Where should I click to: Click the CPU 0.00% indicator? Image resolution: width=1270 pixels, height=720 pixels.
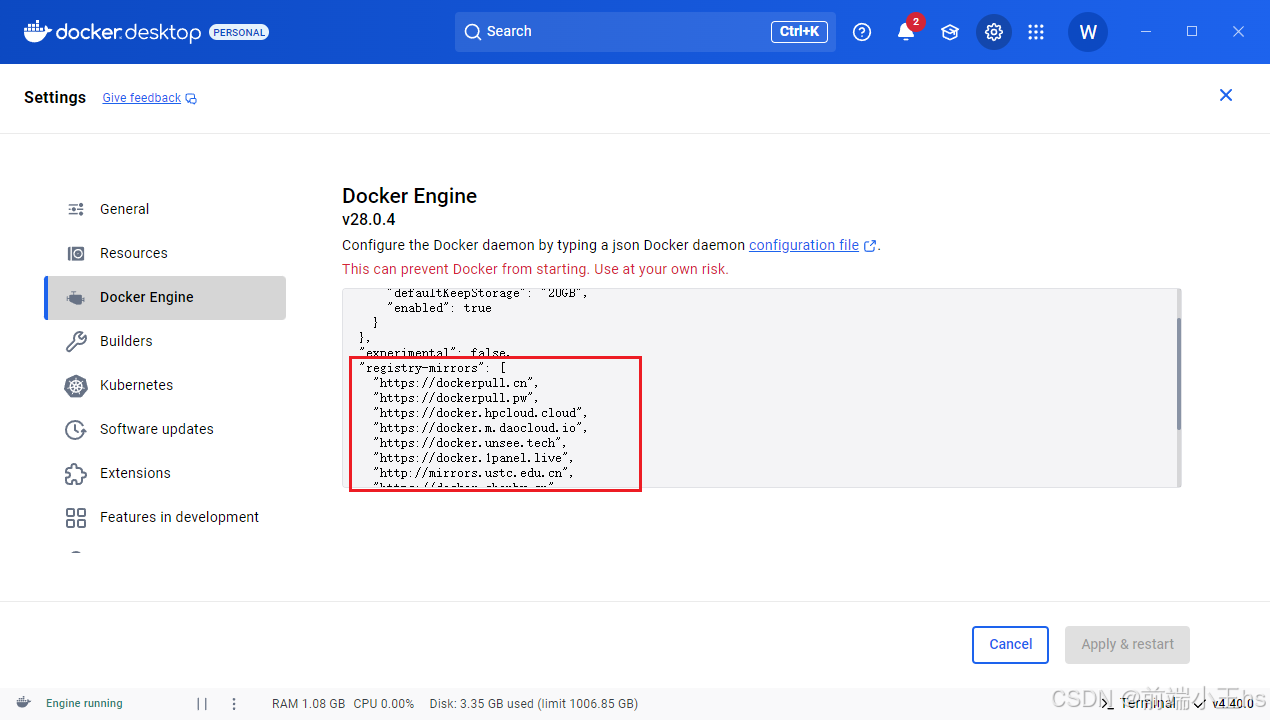tap(384, 703)
